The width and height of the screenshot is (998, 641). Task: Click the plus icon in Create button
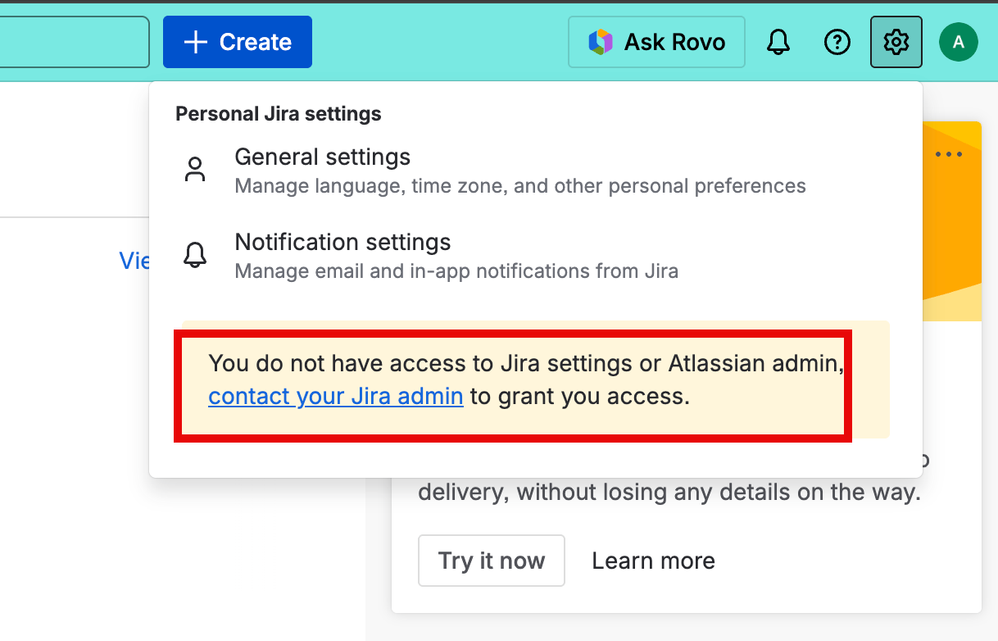(195, 42)
